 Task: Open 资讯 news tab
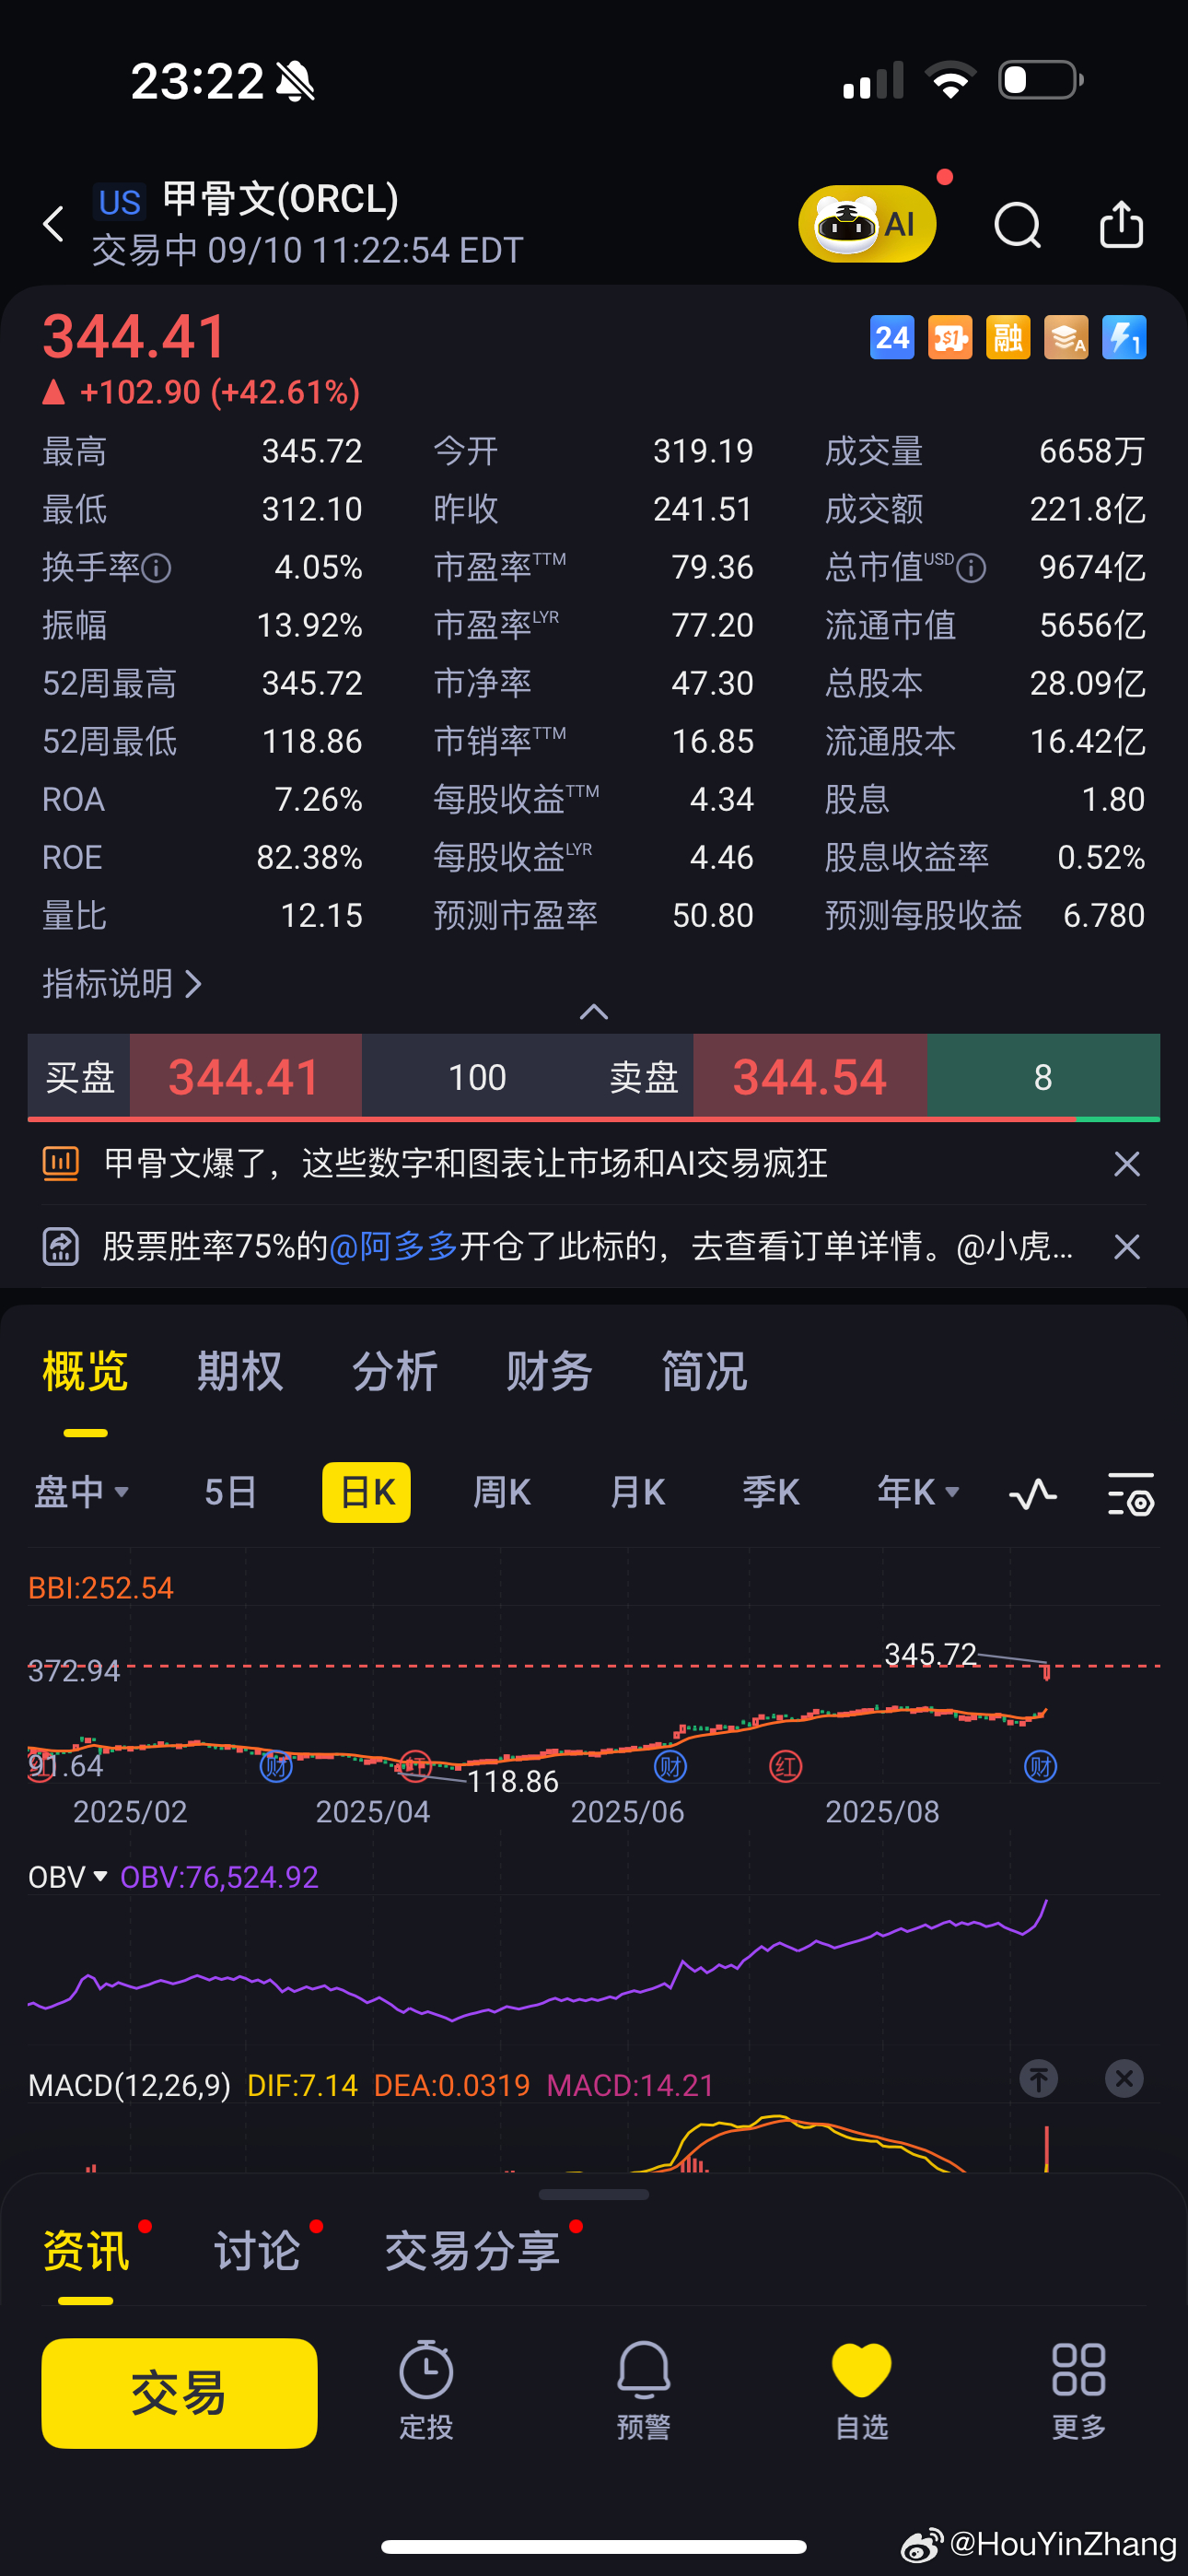[x=86, y=2252]
